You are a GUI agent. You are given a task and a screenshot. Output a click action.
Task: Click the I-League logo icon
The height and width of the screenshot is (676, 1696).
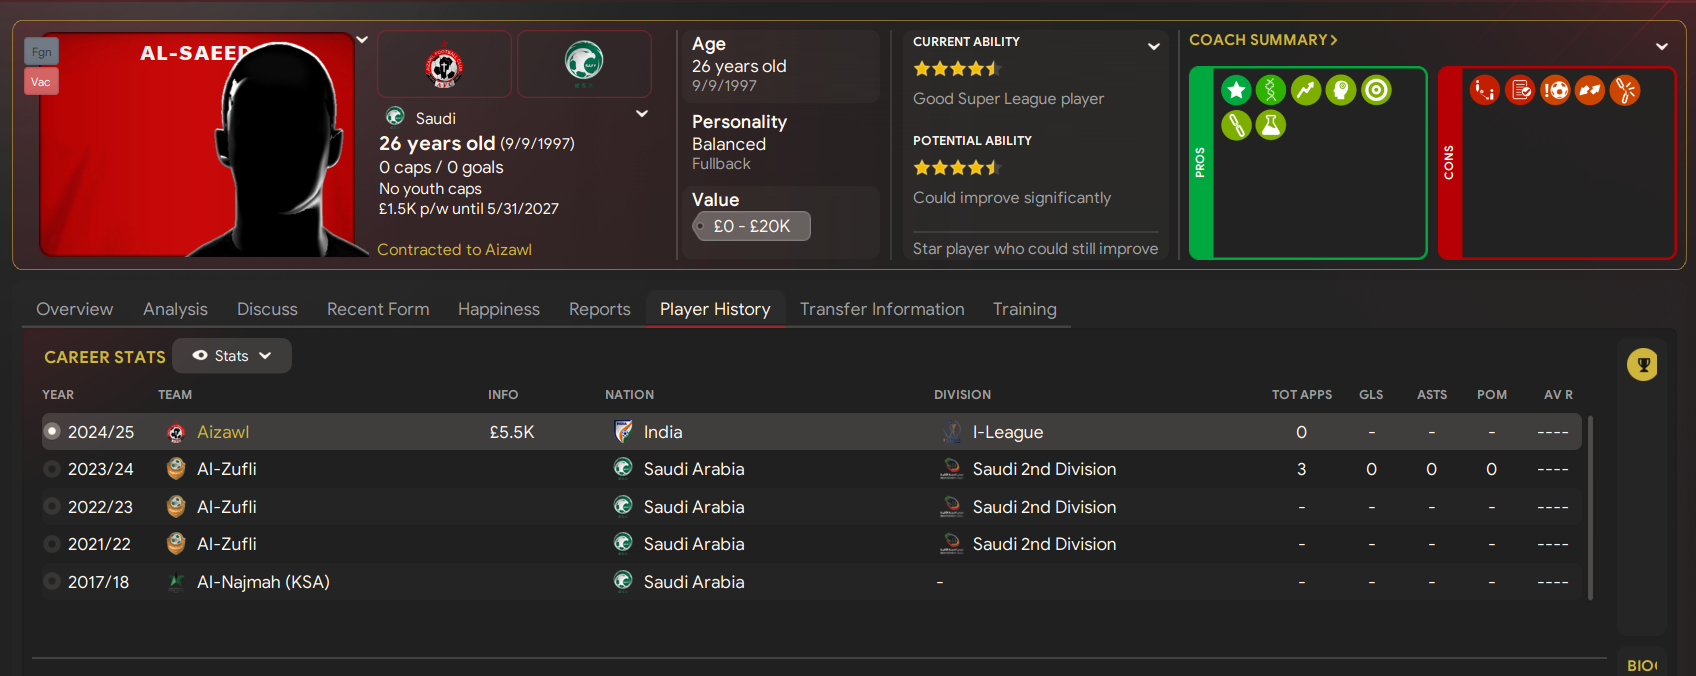tap(952, 432)
